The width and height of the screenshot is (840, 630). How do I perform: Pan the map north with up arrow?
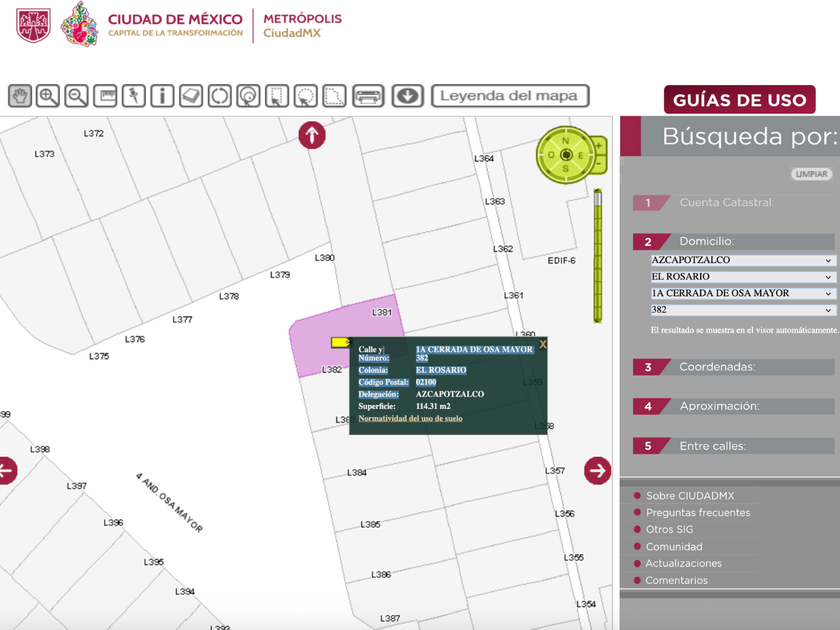pyautogui.click(x=312, y=135)
